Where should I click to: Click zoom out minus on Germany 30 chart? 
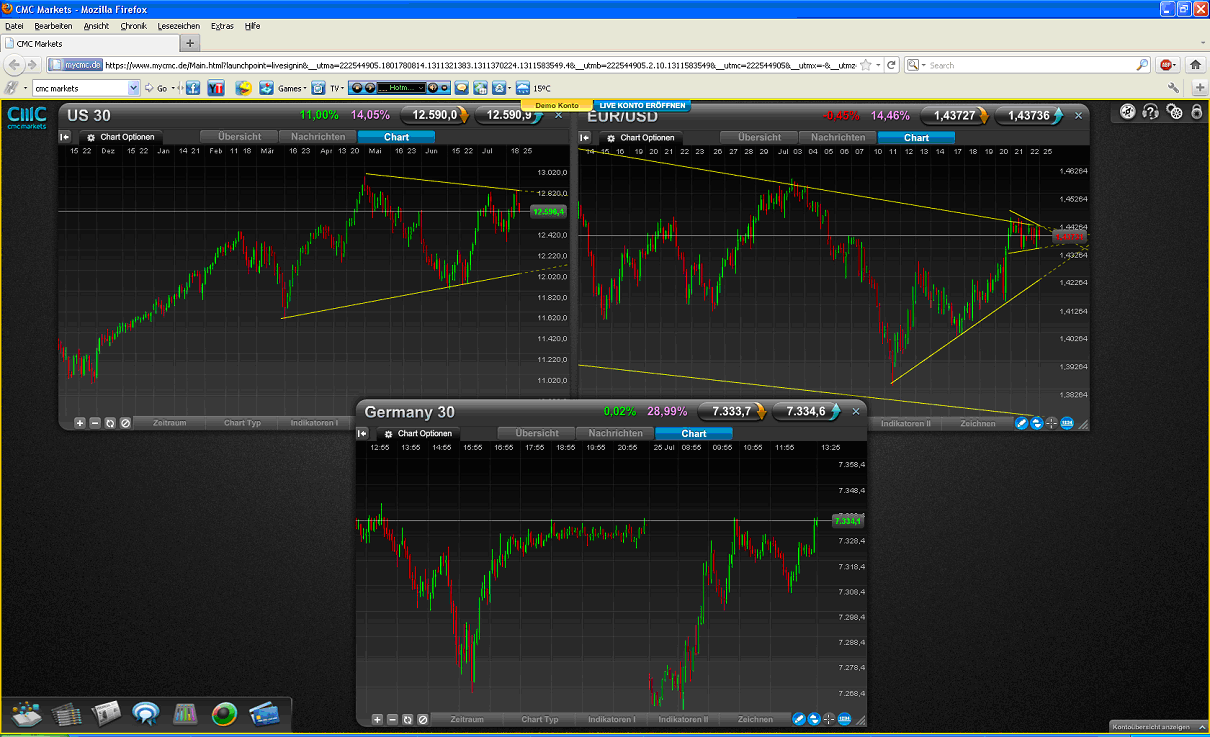tap(392, 719)
